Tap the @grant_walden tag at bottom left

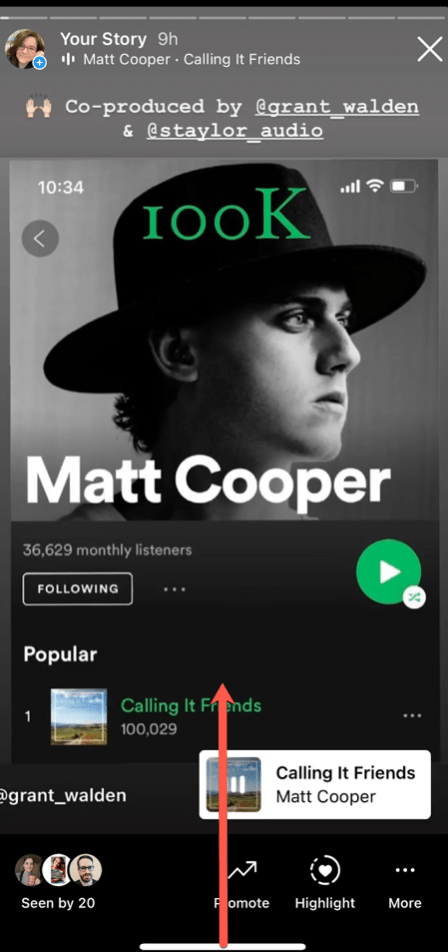click(x=62, y=795)
